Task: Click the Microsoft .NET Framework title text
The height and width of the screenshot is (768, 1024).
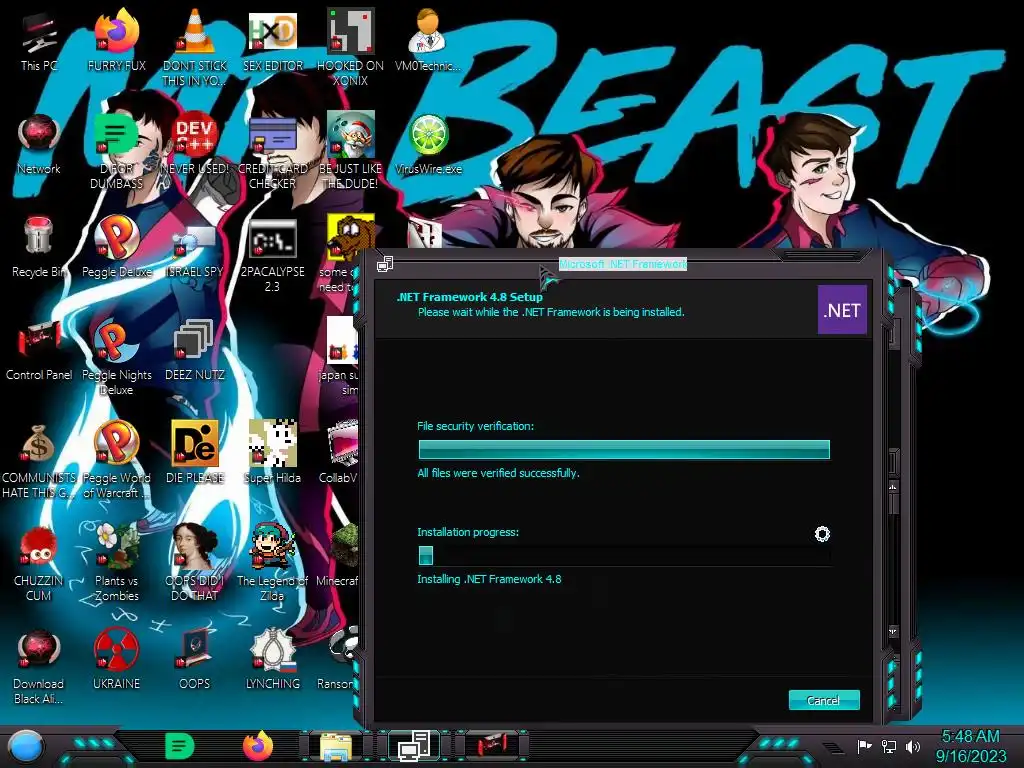Action: (x=622, y=264)
